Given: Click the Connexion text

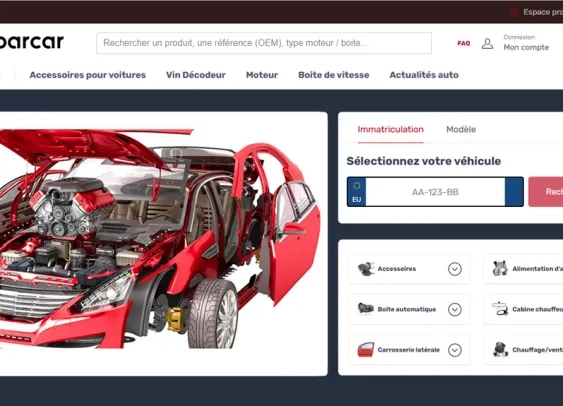Looking at the screenshot, I should pyautogui.click(x=519, y=37).
